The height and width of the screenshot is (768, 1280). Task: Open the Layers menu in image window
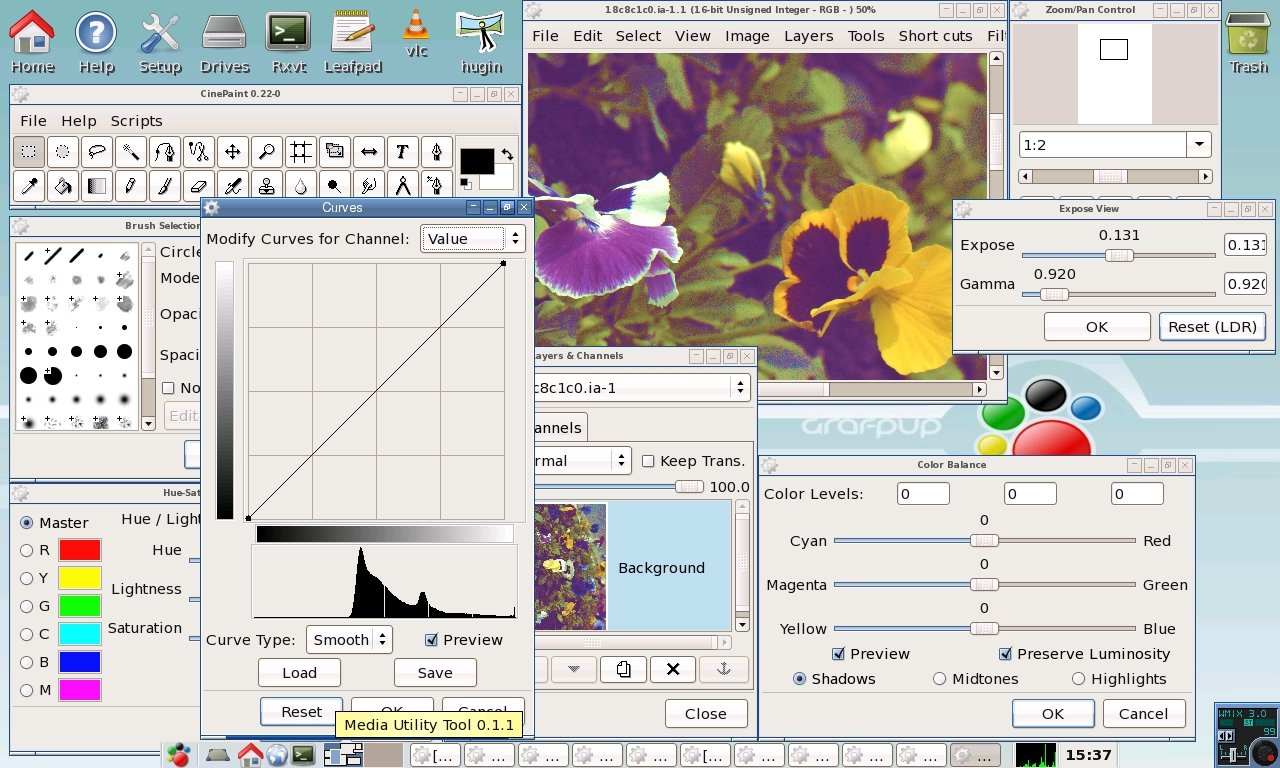coord(808,36)
